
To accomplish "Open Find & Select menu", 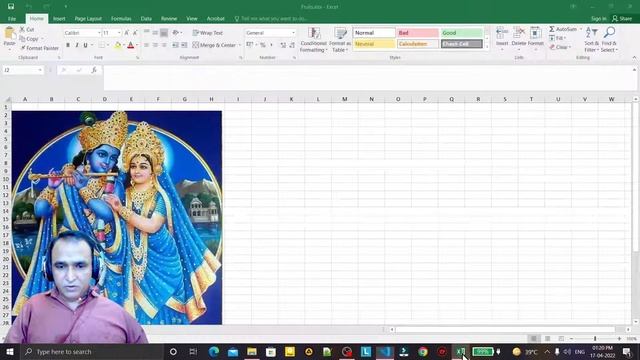I will [x=609, y=40].
